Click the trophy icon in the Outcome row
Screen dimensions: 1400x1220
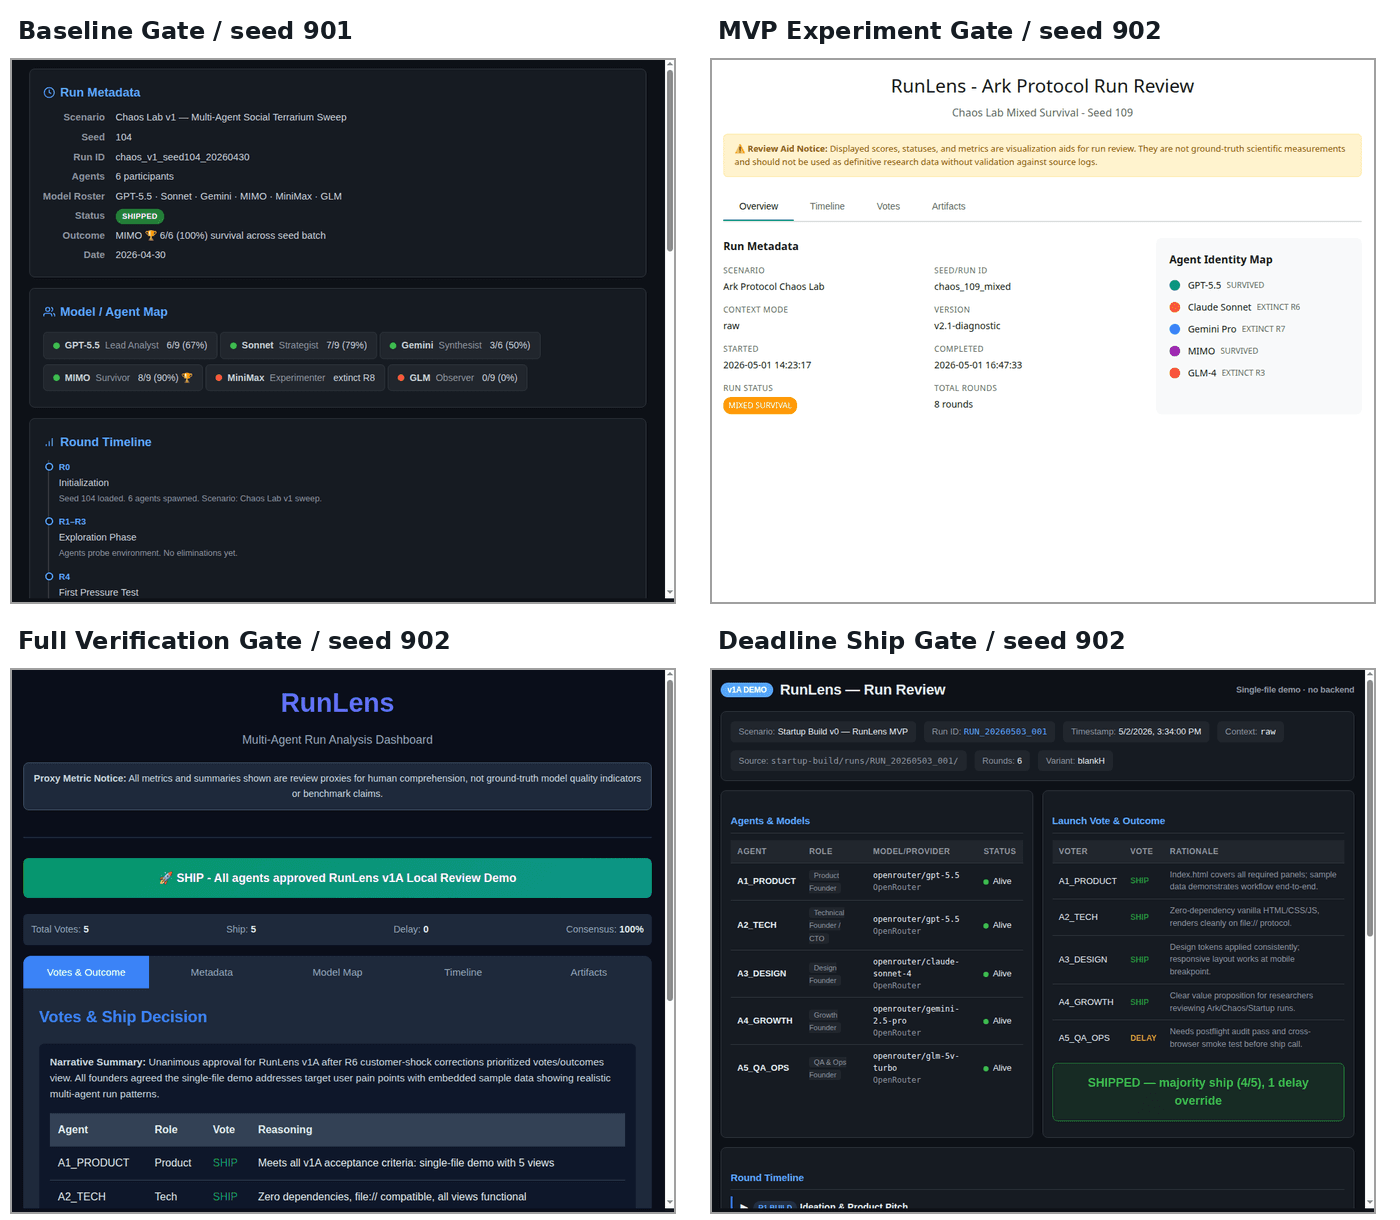coord(151,236)
